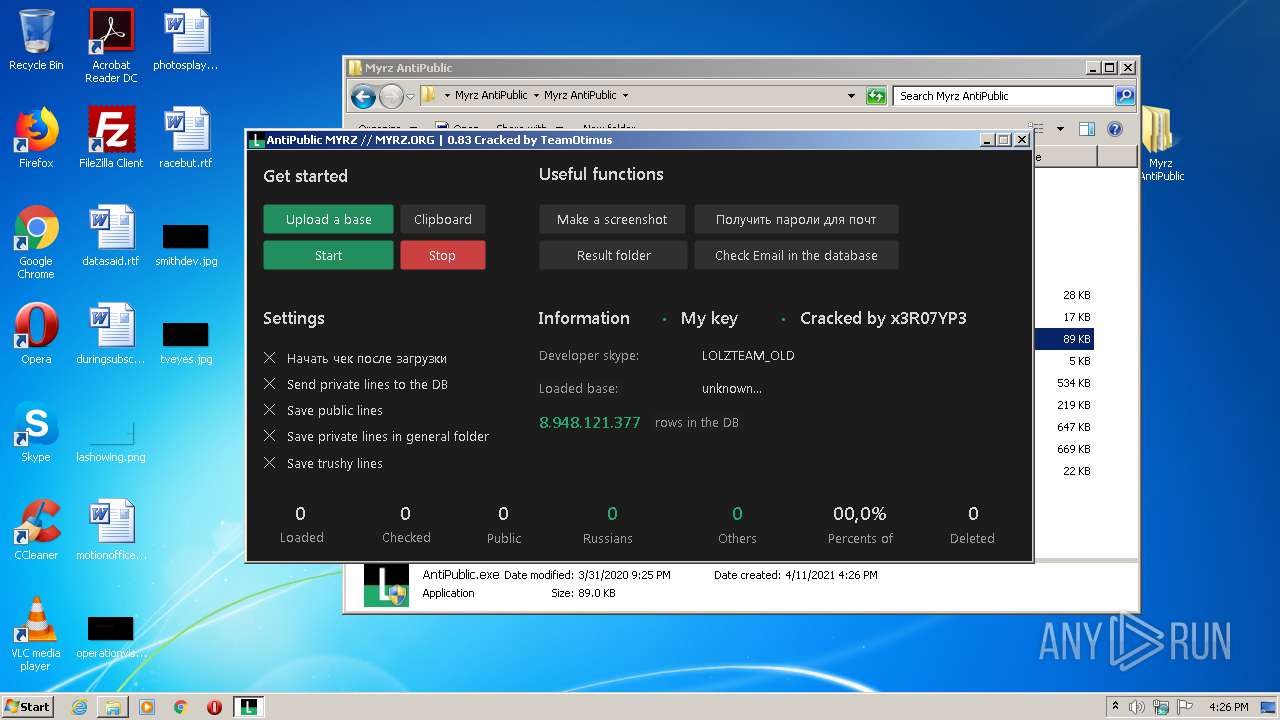The image size is (1280, 720).
Task: Click Make a screenshot
Action: pos(612,219)
